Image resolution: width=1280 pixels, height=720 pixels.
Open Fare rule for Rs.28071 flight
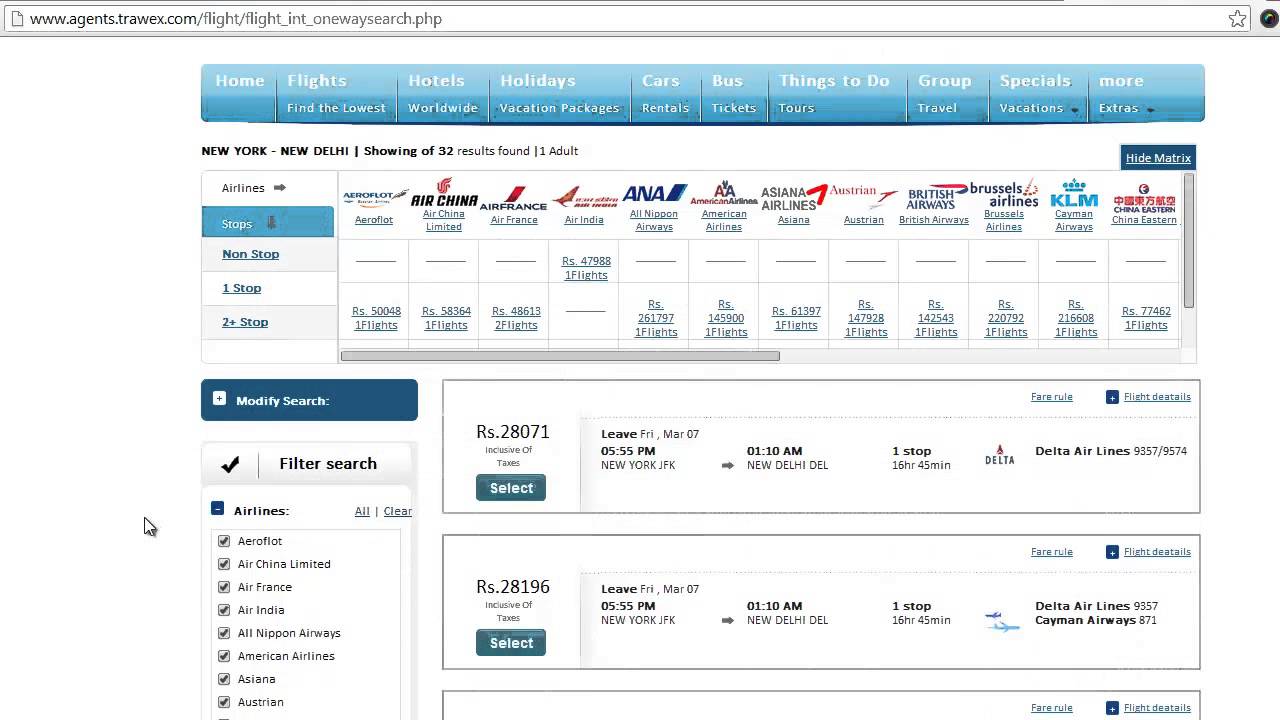(x=1052, y=397)
